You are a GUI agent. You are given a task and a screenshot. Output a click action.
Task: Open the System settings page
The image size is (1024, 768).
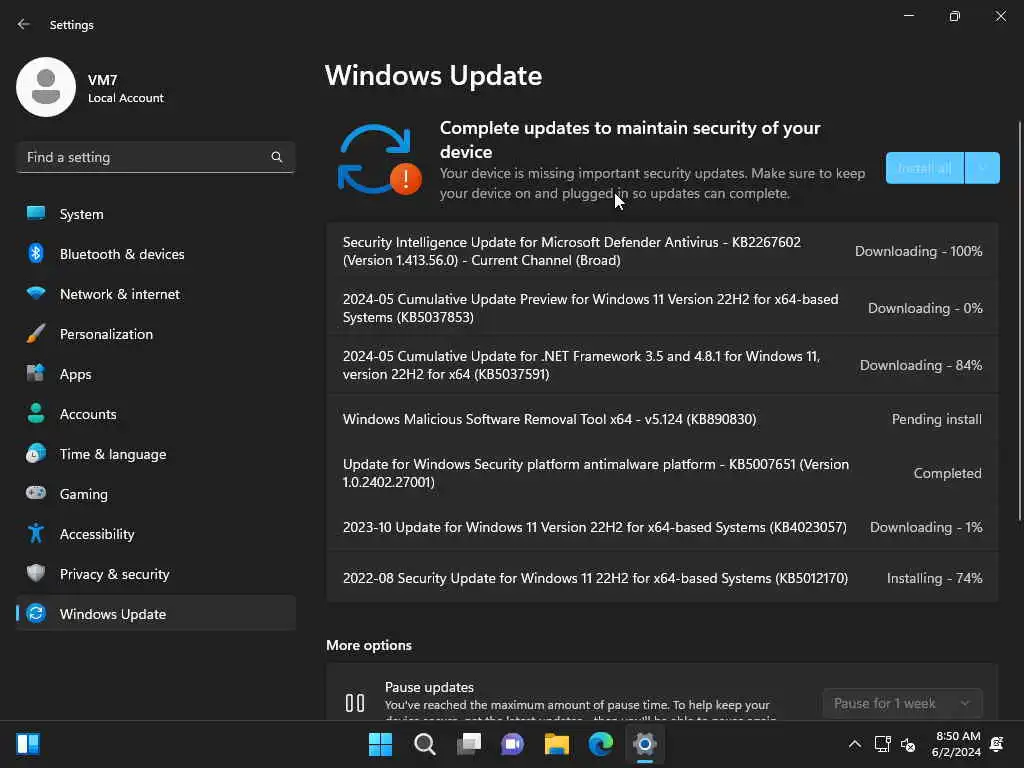click(156, 214)
